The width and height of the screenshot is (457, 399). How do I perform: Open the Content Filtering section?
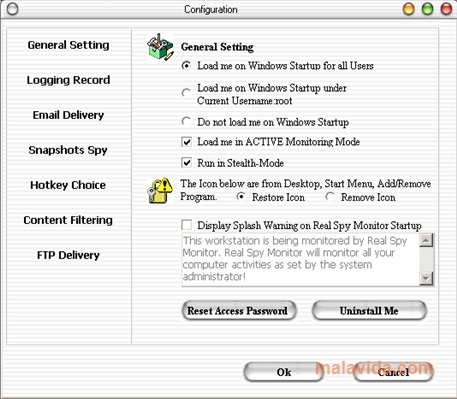68,220
